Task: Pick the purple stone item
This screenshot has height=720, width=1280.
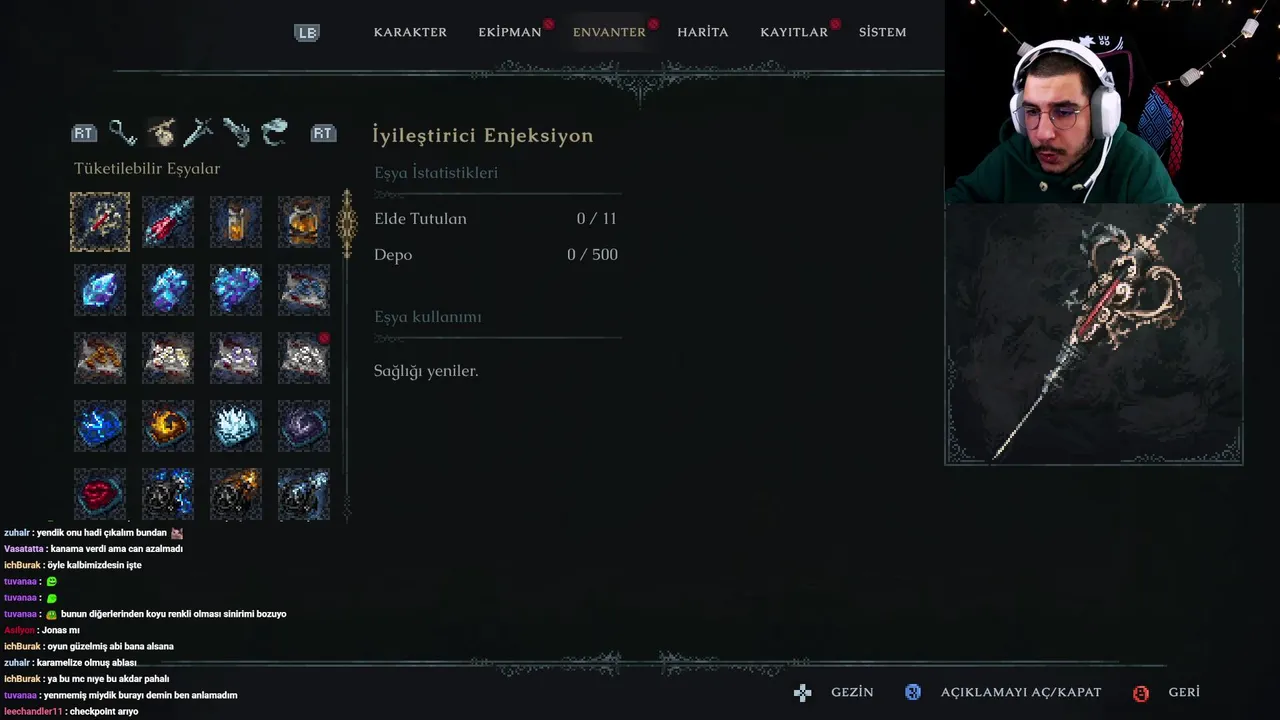Action: point(304,426)
